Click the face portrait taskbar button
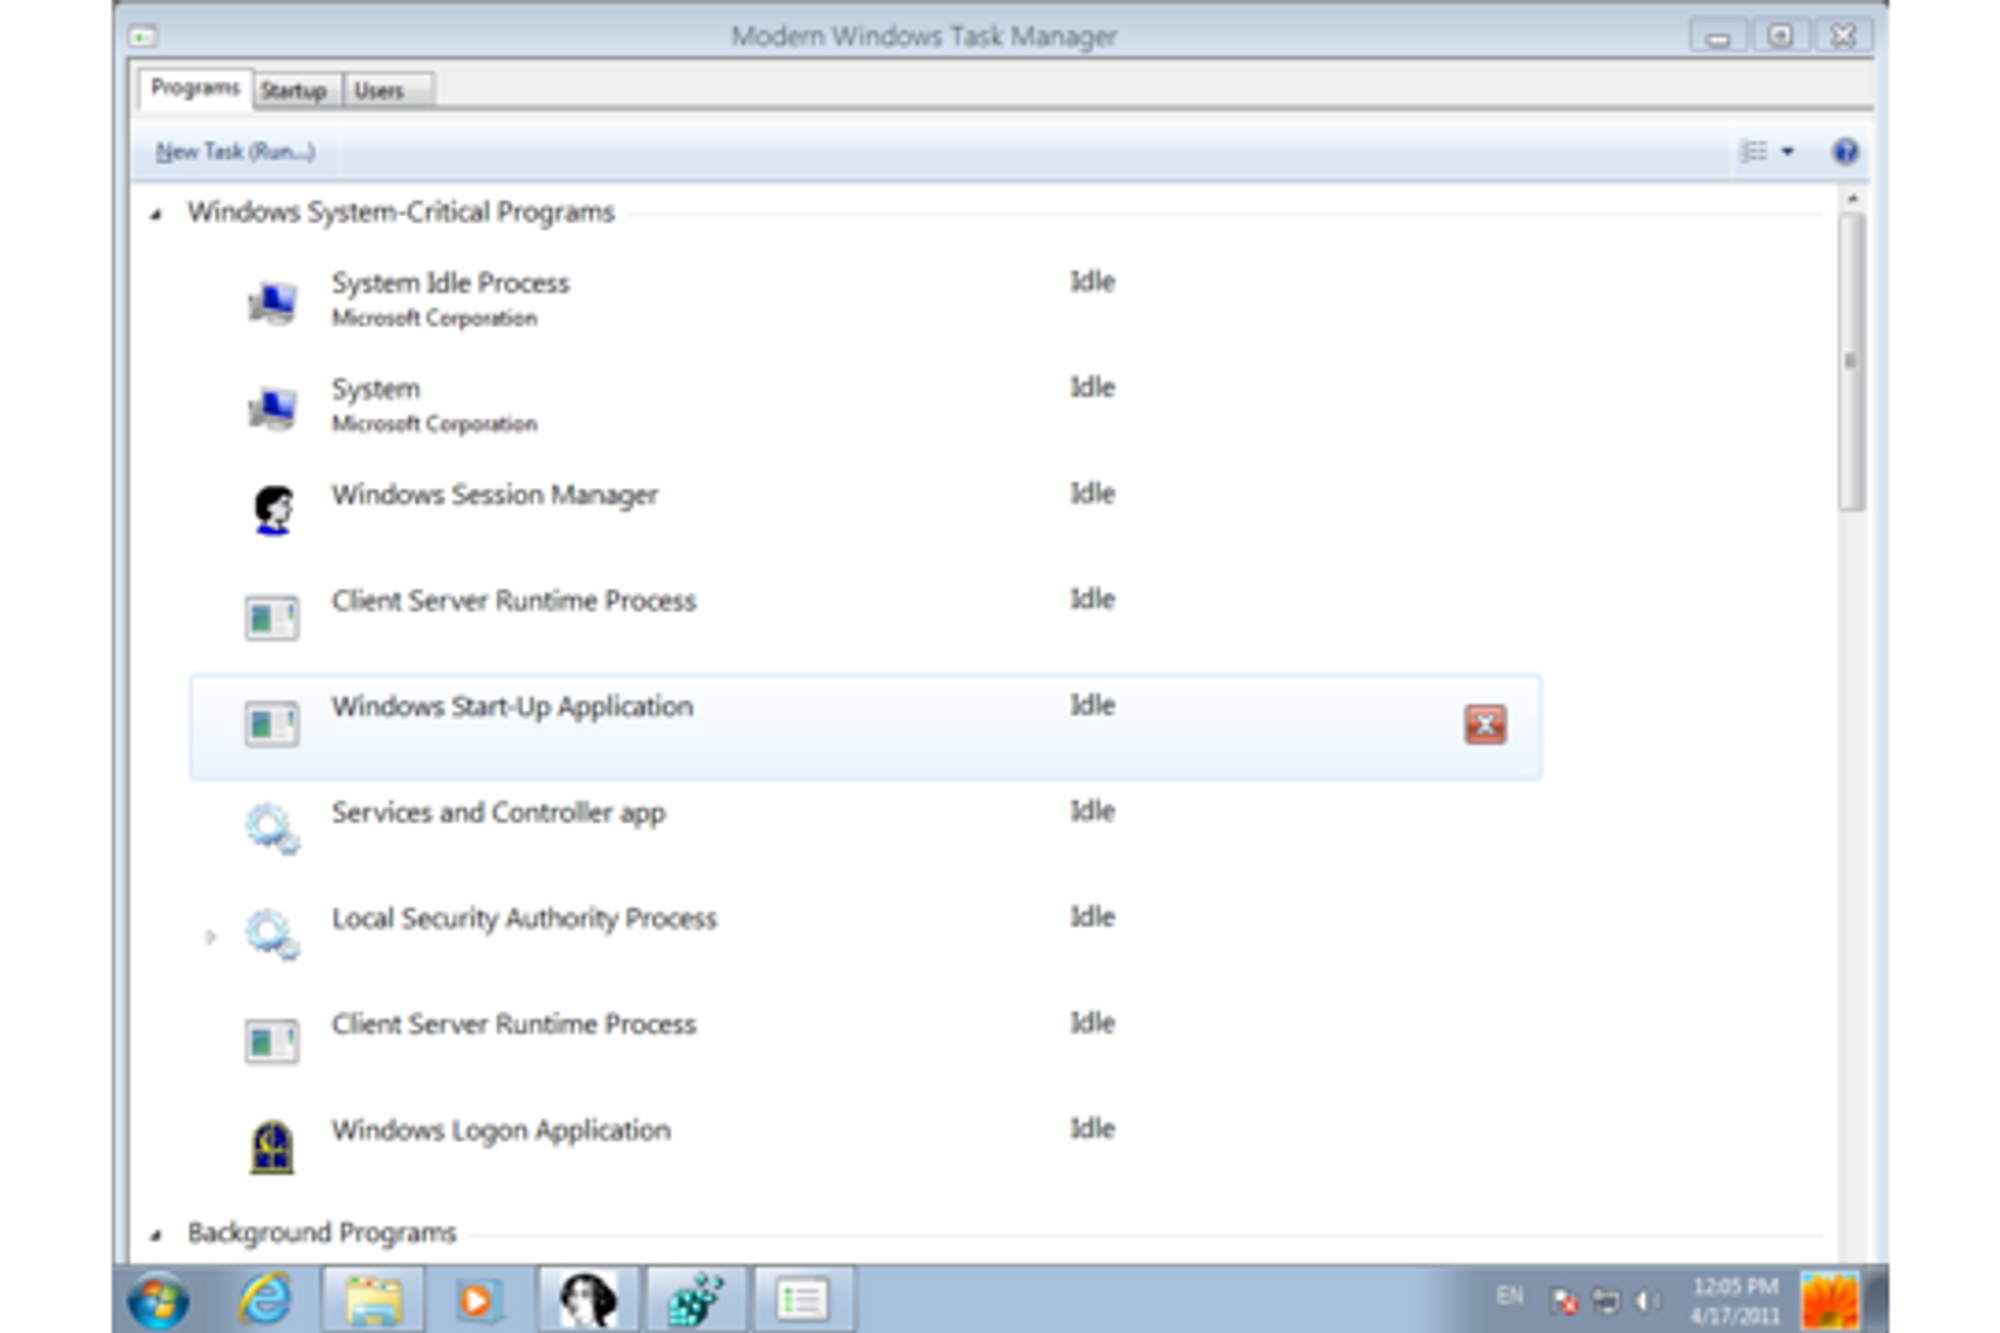This screenshot has width=2000, height=1333. [x=588, y=1300]
